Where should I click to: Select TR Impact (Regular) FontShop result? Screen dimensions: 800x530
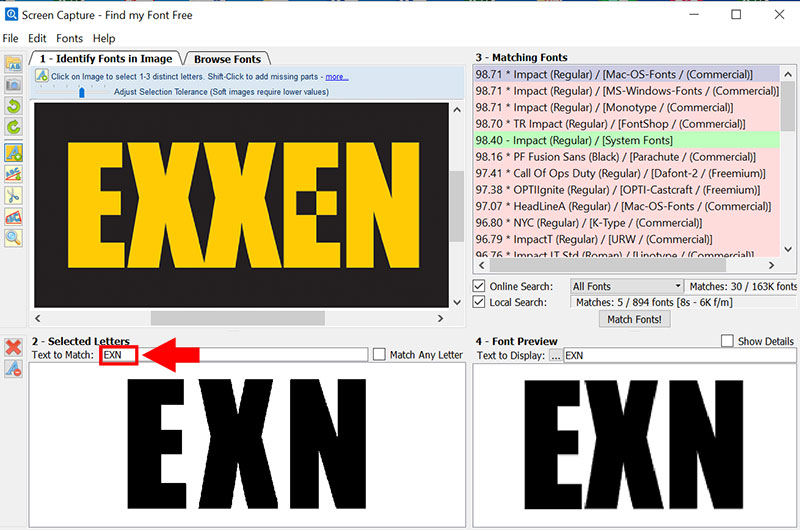(627, 123)
